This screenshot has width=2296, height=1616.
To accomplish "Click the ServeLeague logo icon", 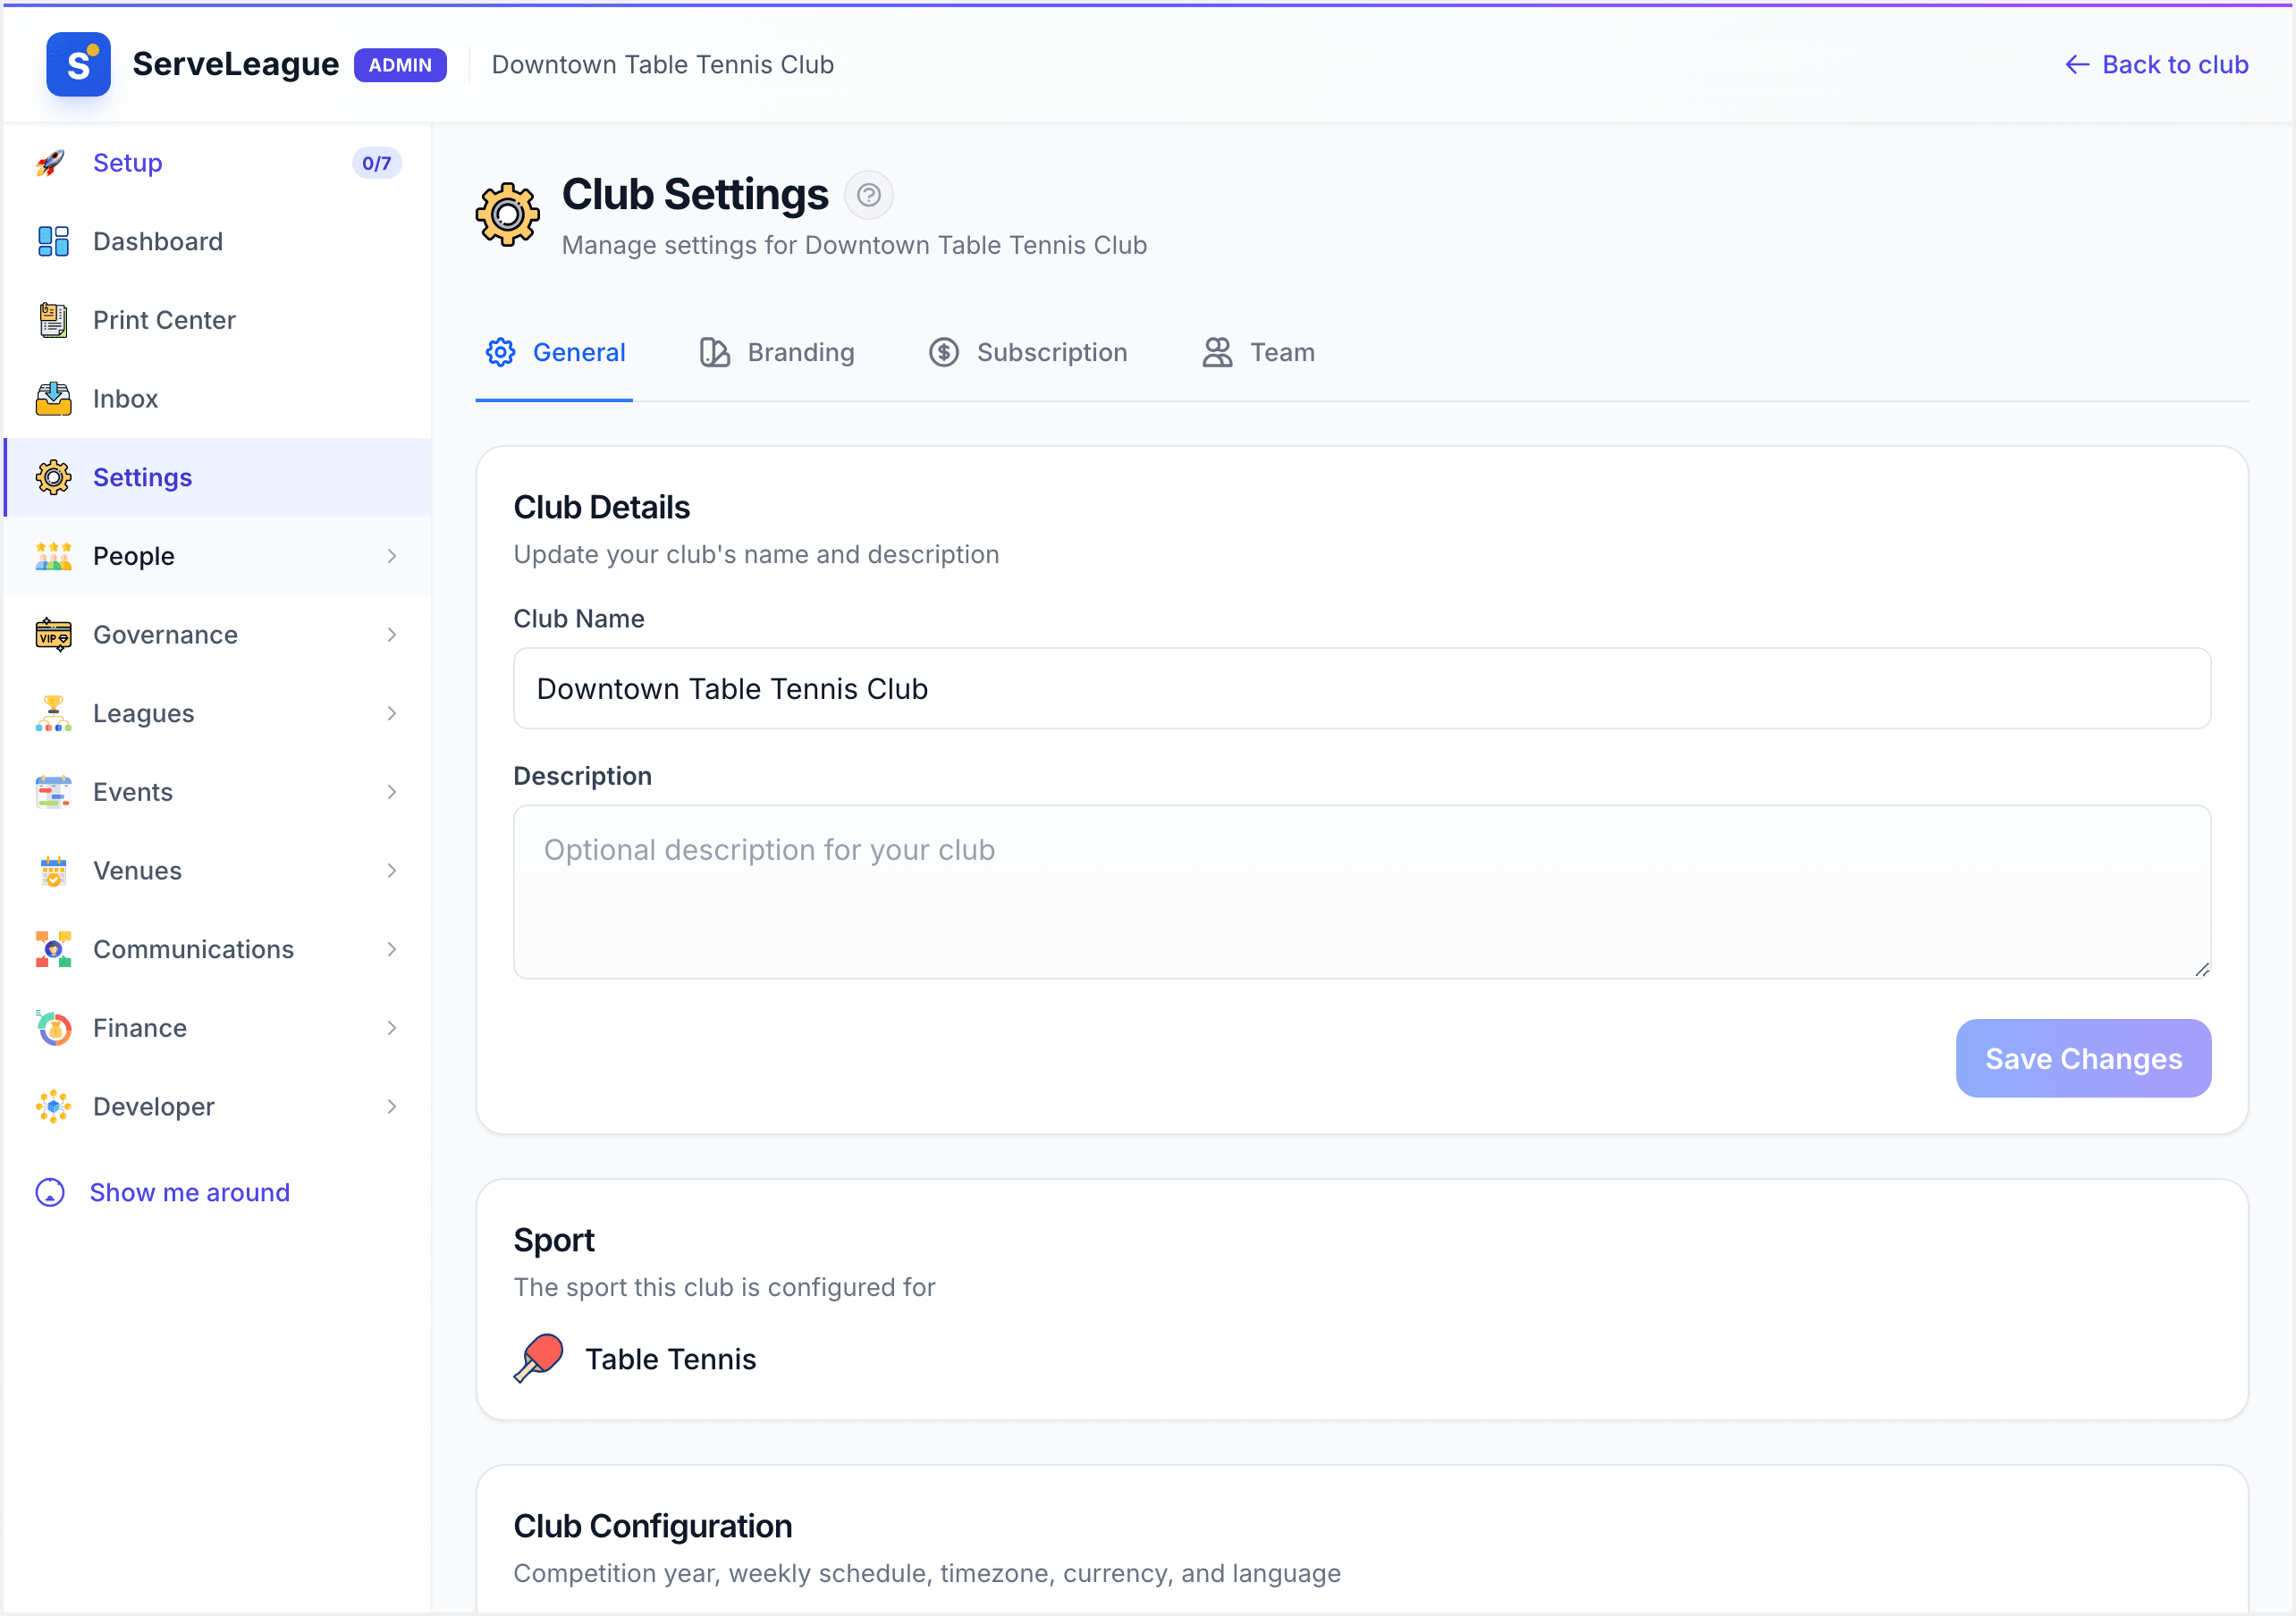I will click(x=78, y=64).
